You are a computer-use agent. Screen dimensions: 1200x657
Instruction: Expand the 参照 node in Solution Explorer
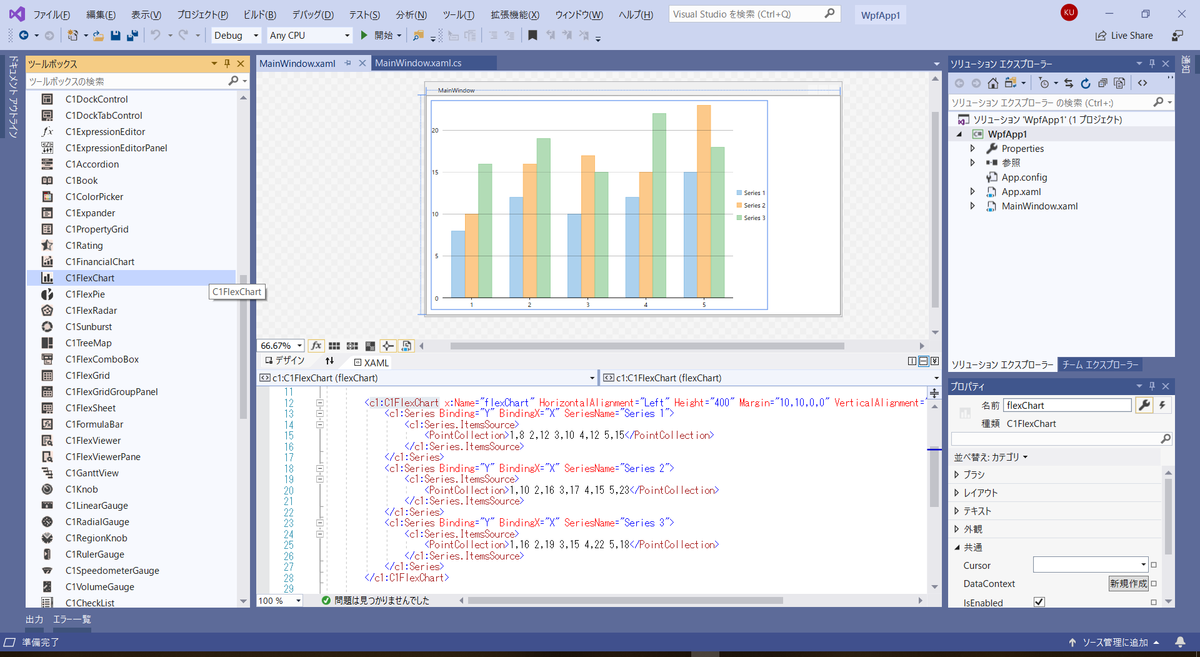[x=972, y=162]
